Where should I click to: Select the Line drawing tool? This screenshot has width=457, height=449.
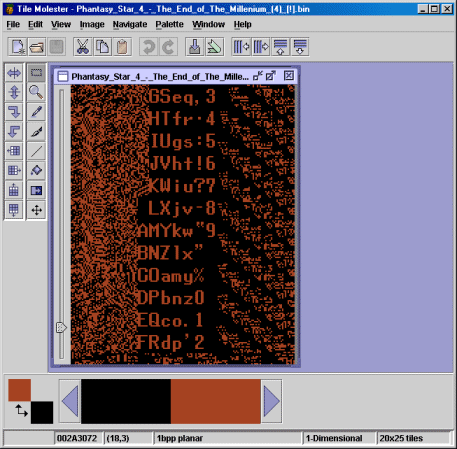36,151
